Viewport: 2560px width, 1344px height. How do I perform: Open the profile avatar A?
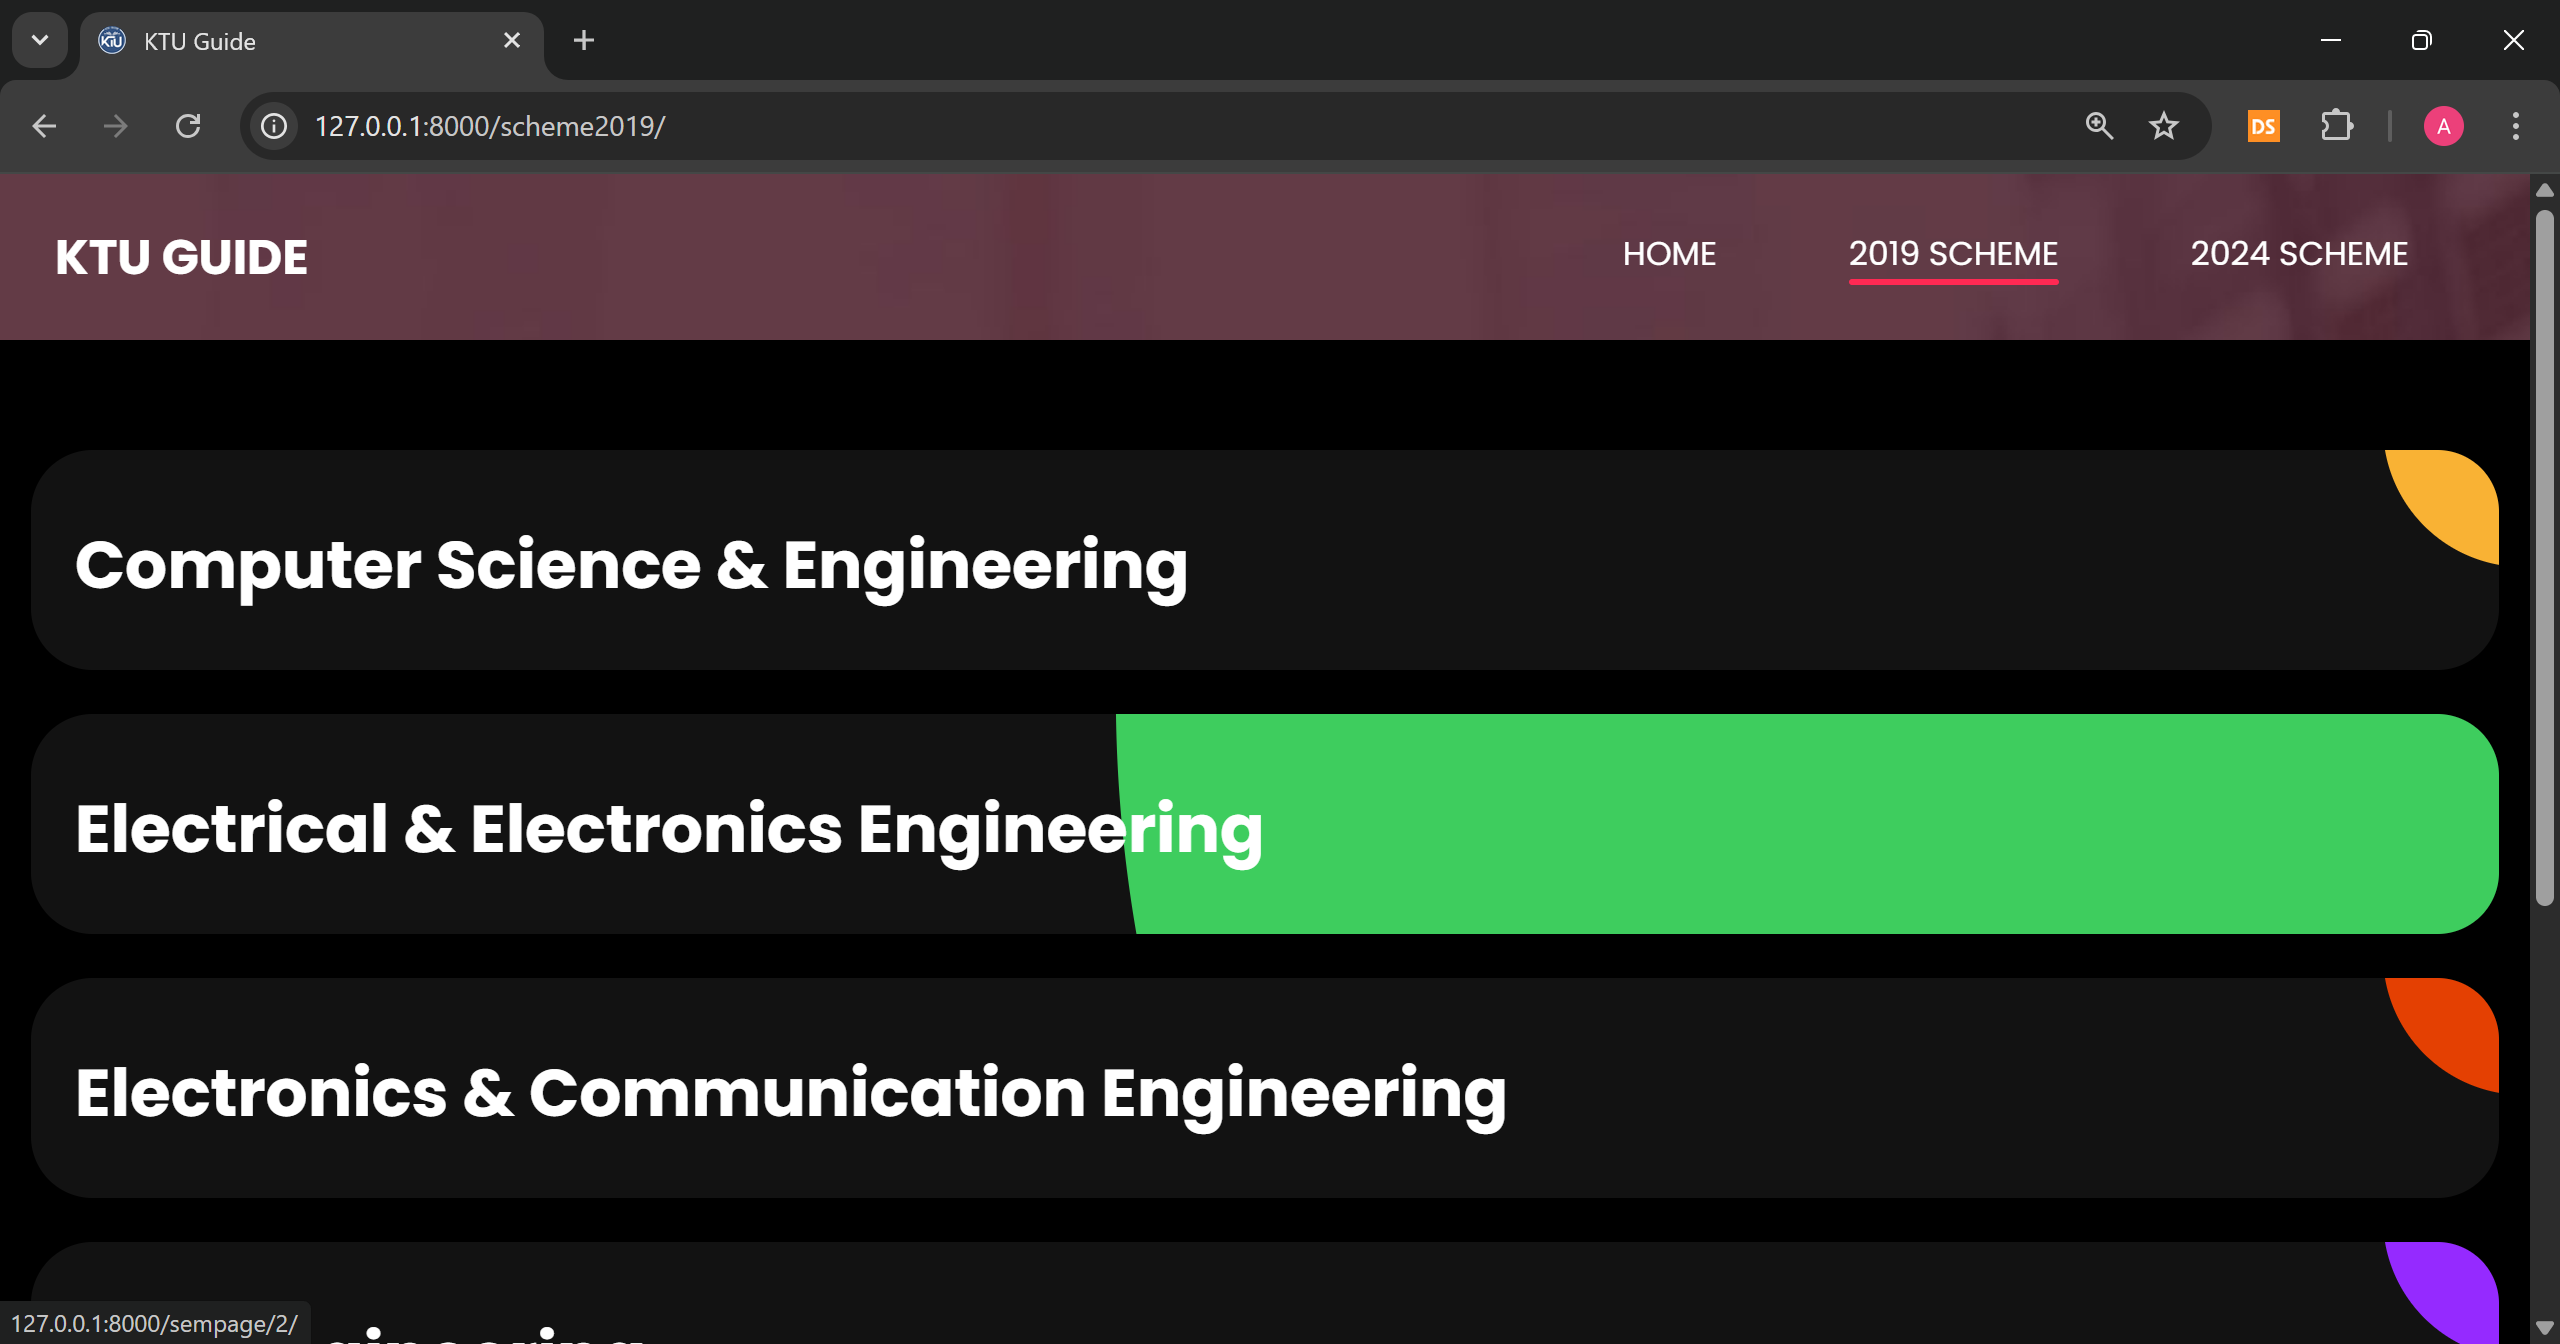pyautogui.click(x=2443, y=126)
